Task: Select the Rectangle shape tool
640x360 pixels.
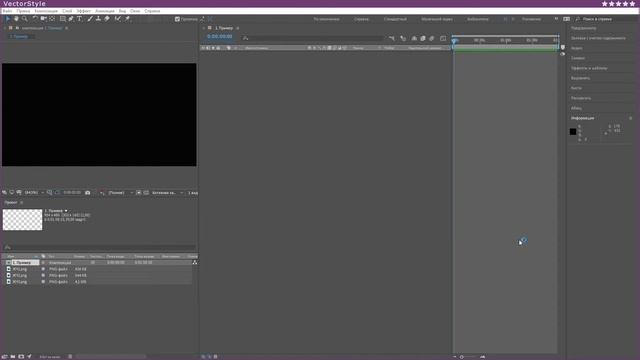Action: pyautogui.click(x=62, y=19)
